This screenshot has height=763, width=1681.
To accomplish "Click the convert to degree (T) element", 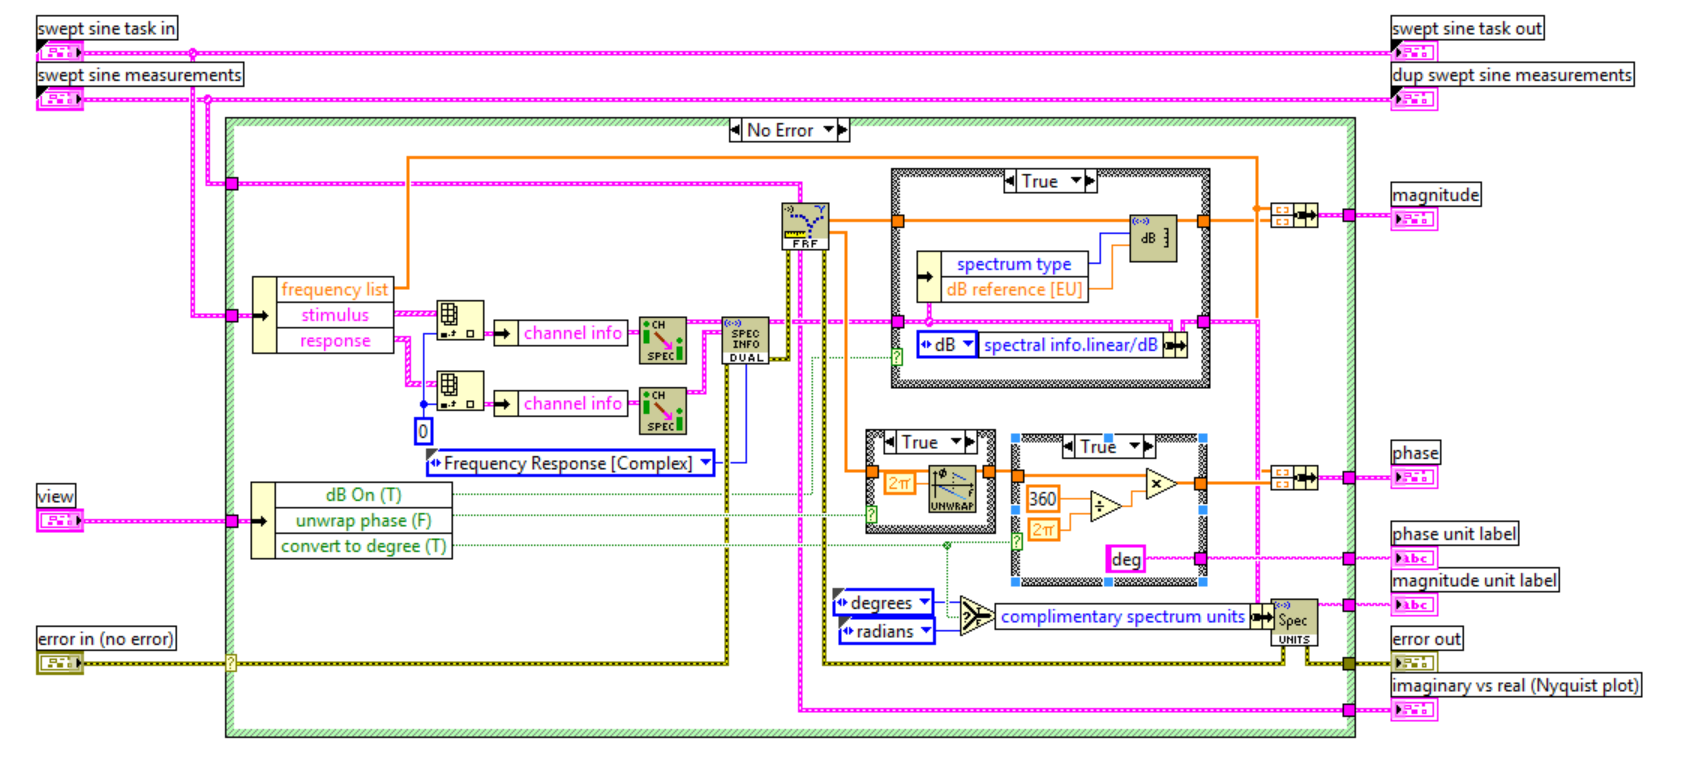I will coord(363,546).
